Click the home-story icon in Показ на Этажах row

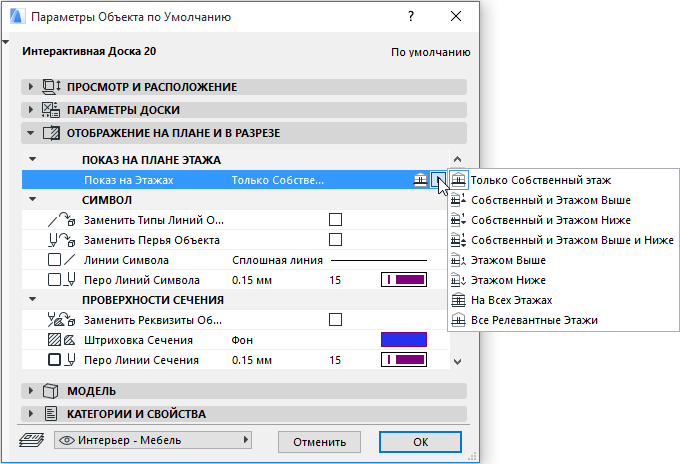420,180
